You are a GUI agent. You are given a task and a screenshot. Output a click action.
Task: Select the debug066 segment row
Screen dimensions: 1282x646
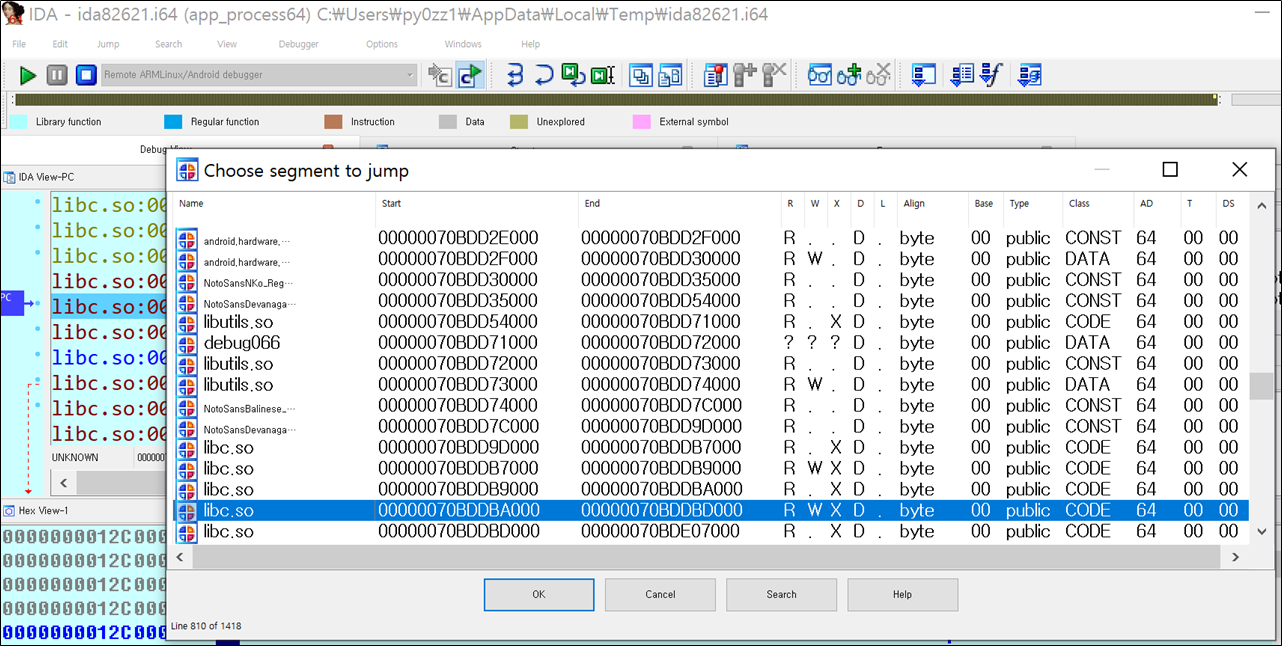710,342
